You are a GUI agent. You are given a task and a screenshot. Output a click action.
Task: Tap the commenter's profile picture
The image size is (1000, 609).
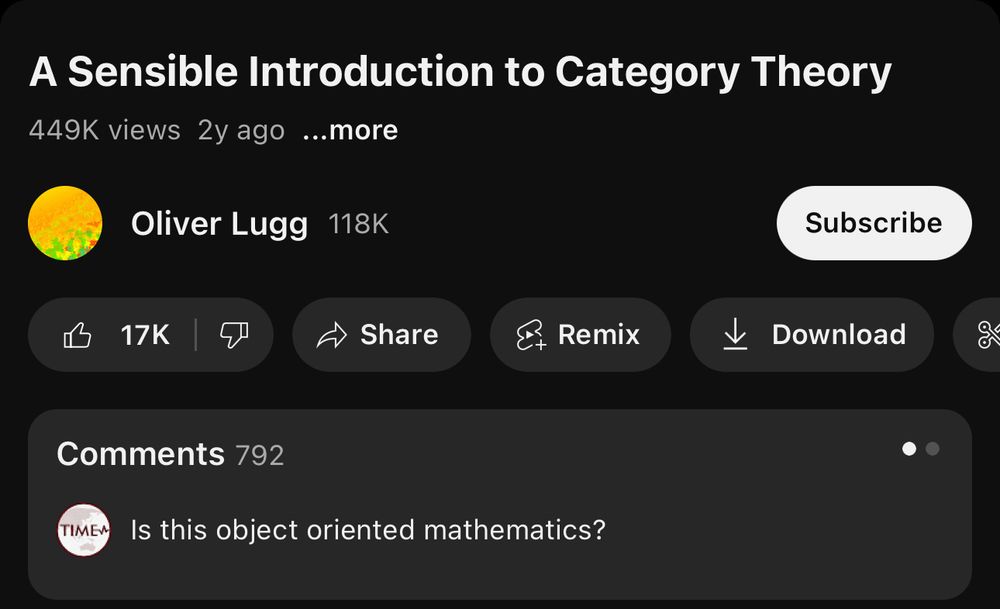point(83,530)
